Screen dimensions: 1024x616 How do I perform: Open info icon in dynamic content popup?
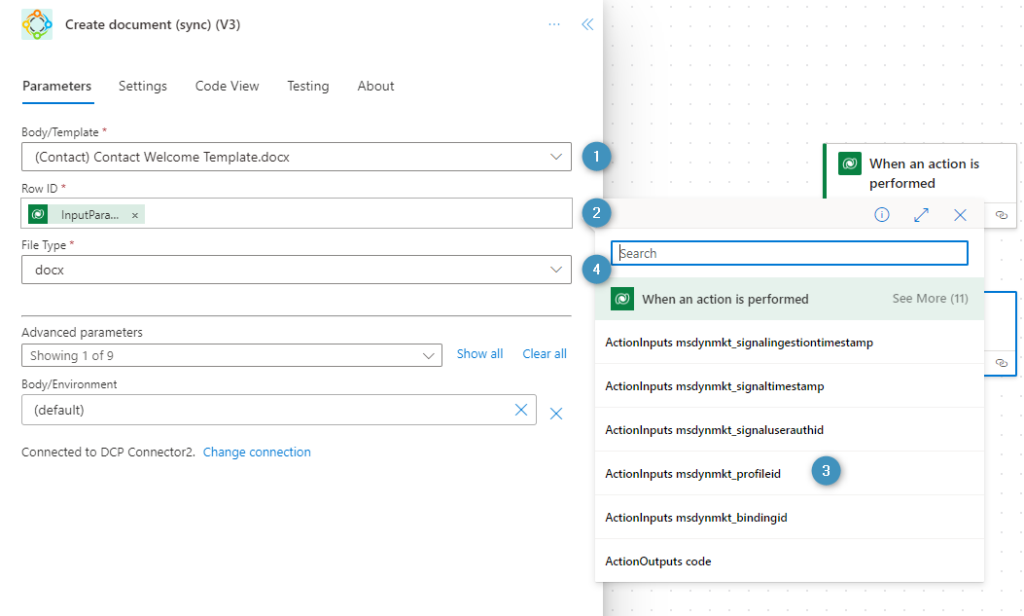[x=882, y=214]
